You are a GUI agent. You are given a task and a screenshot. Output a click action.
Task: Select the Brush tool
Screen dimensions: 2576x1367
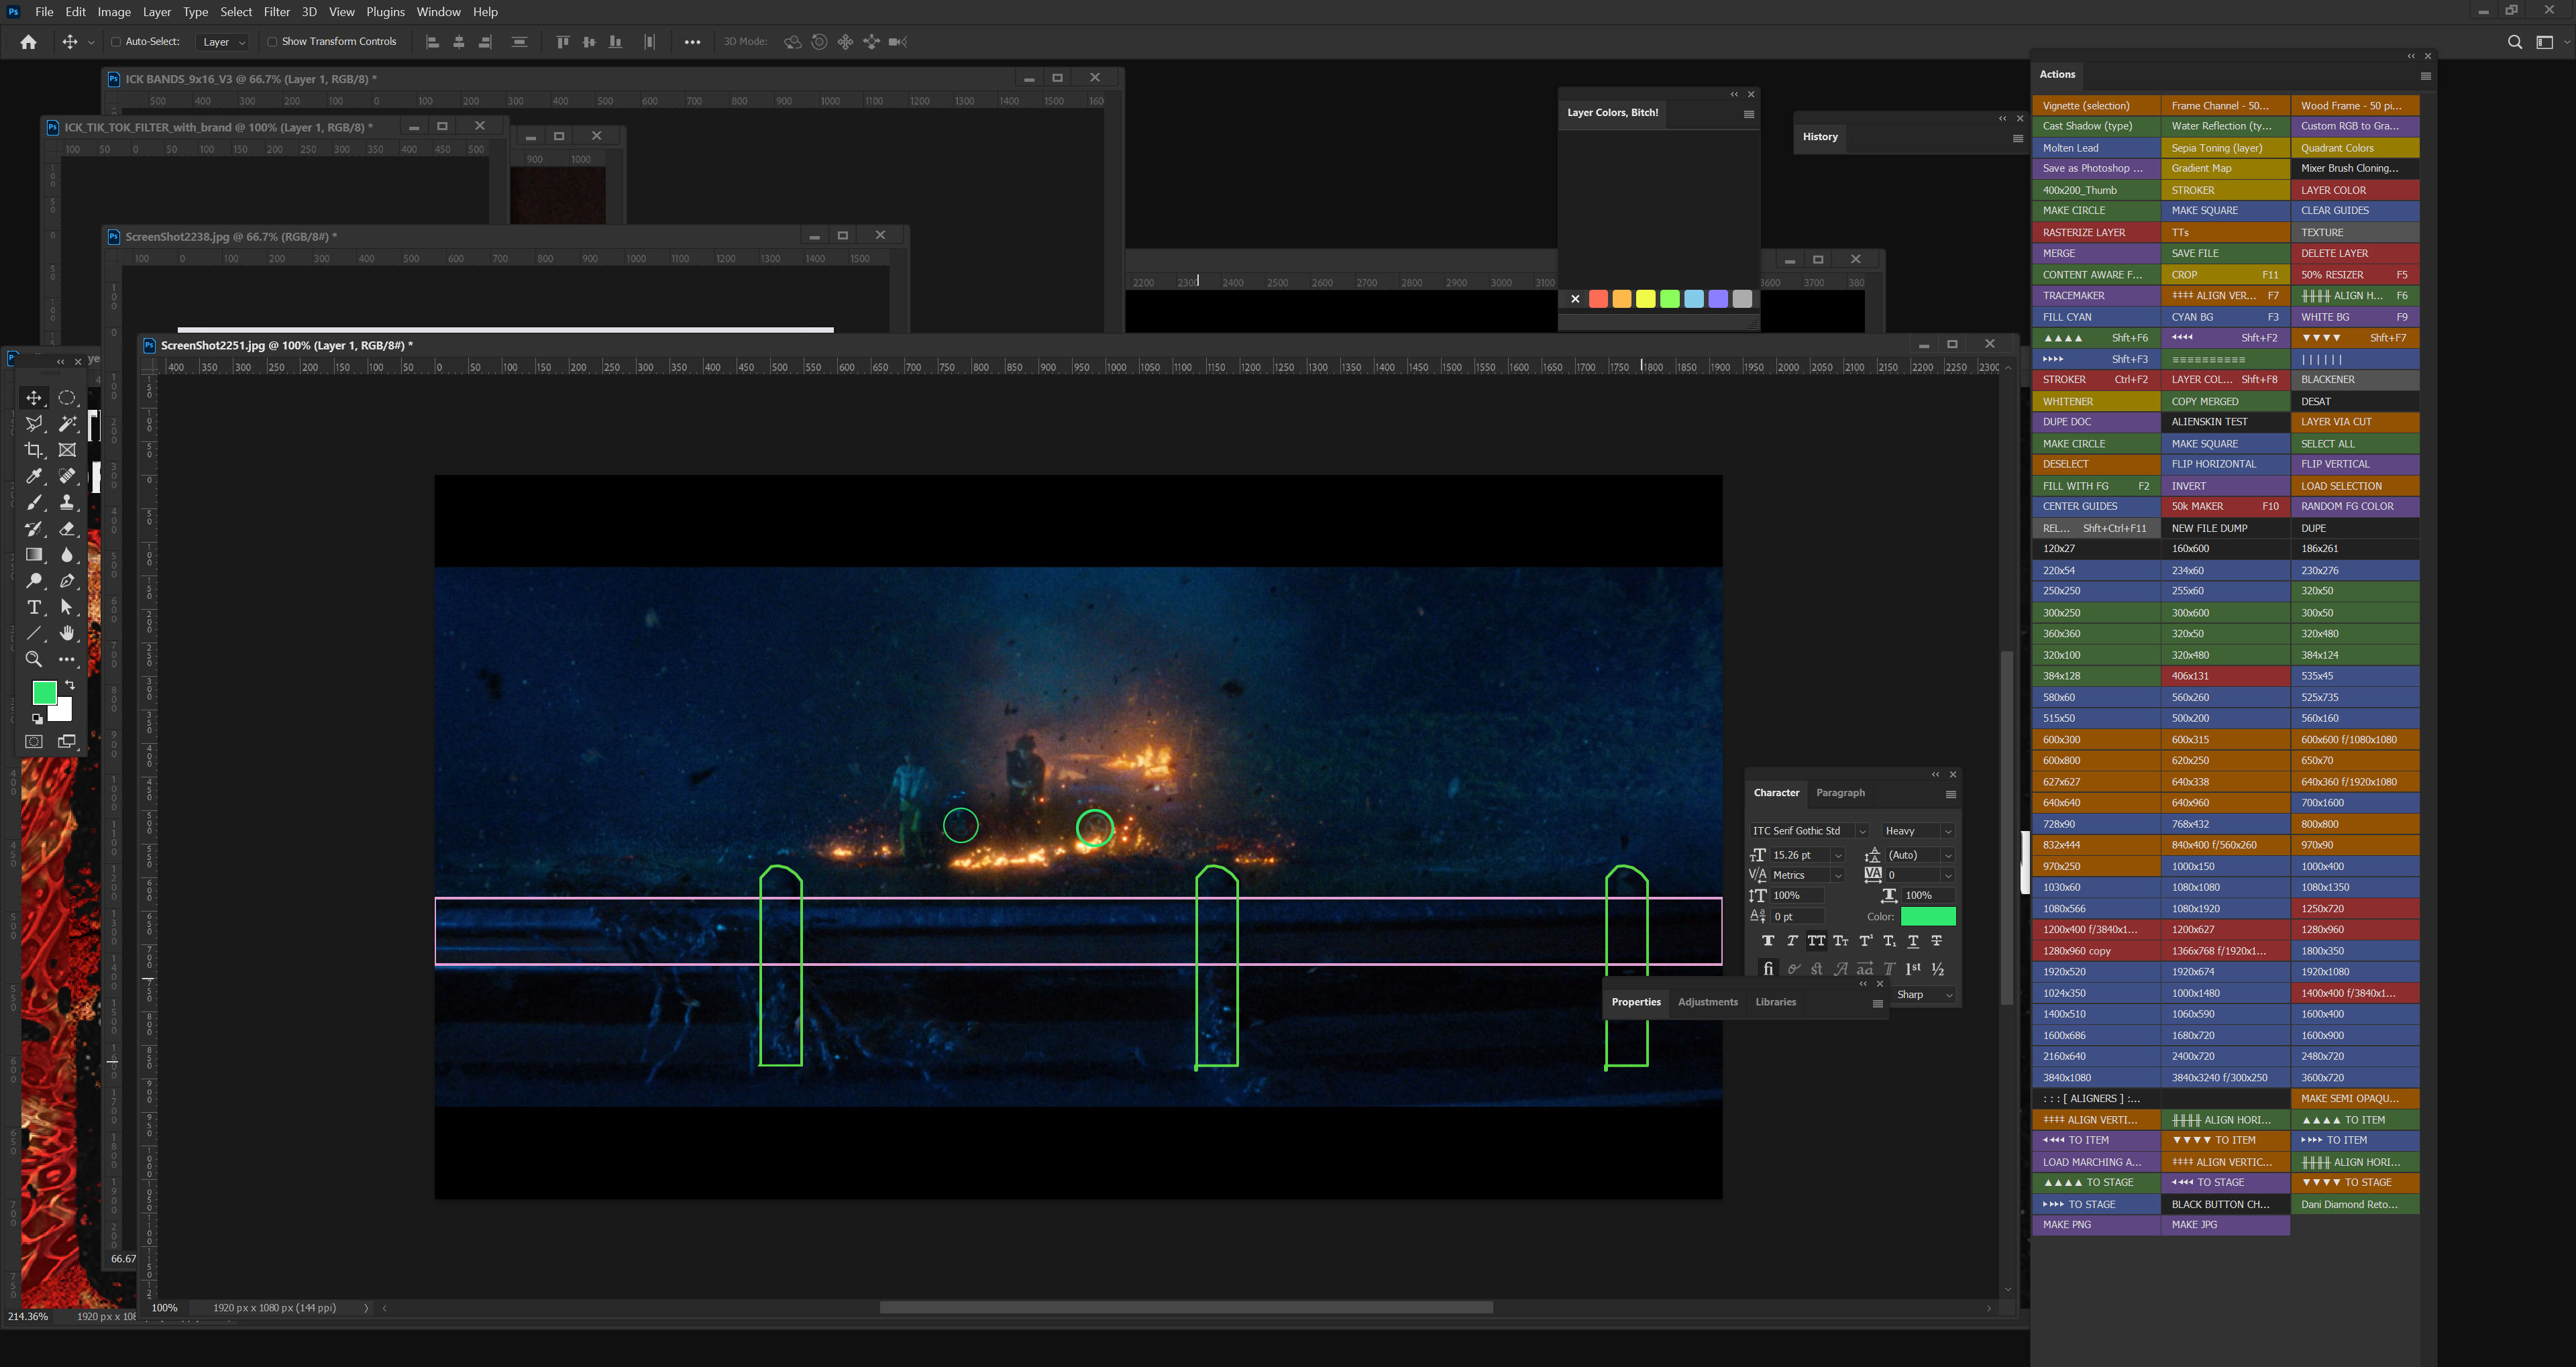34,502
